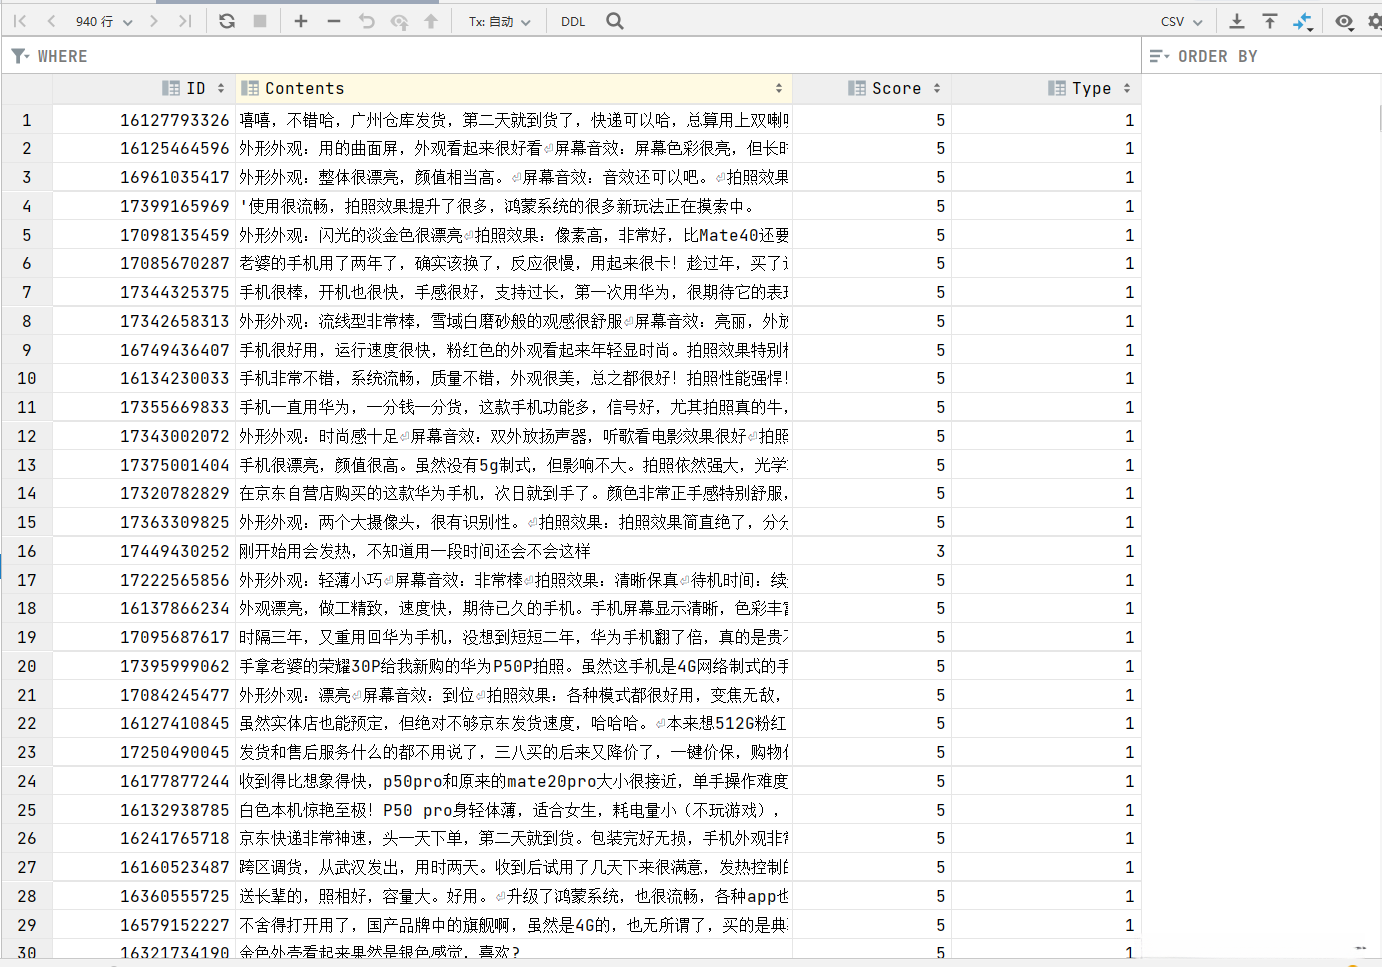Select row number 16 in the gutter
This screenshot has height=967, width=1382.
27,551
